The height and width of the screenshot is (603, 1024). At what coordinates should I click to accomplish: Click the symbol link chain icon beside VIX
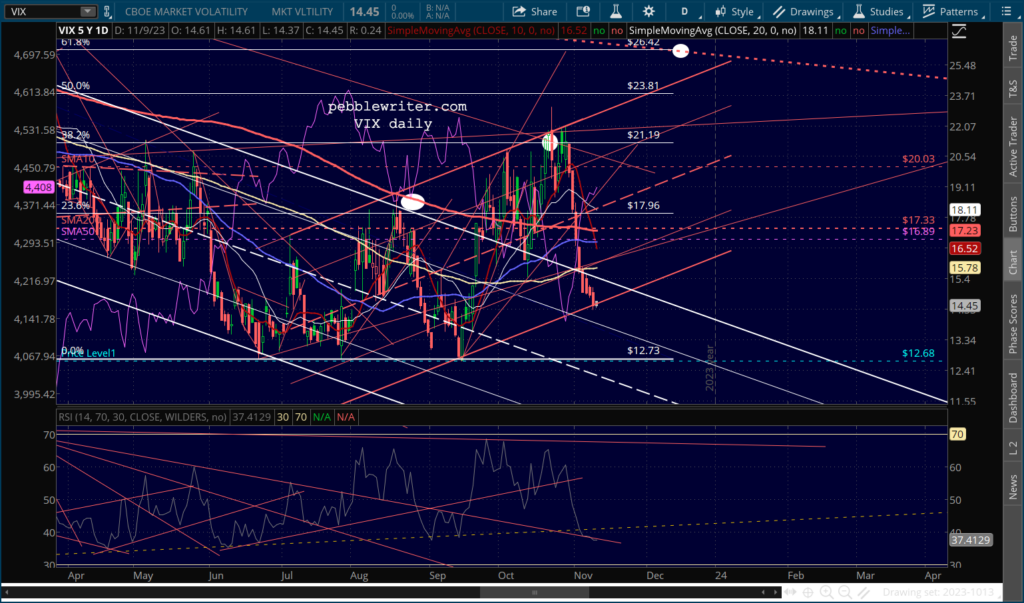tap(107, 12)
